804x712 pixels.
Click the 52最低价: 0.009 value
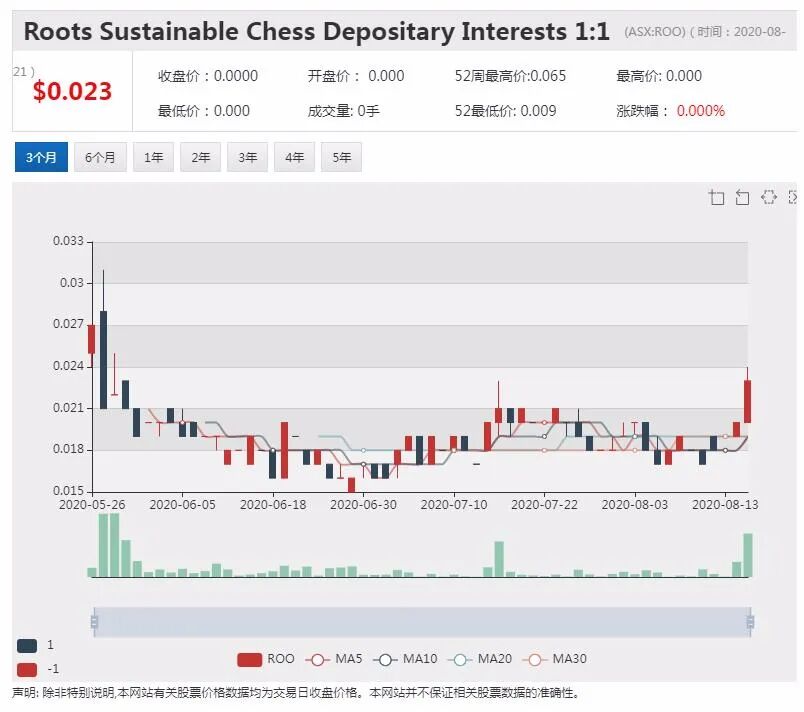506,111
